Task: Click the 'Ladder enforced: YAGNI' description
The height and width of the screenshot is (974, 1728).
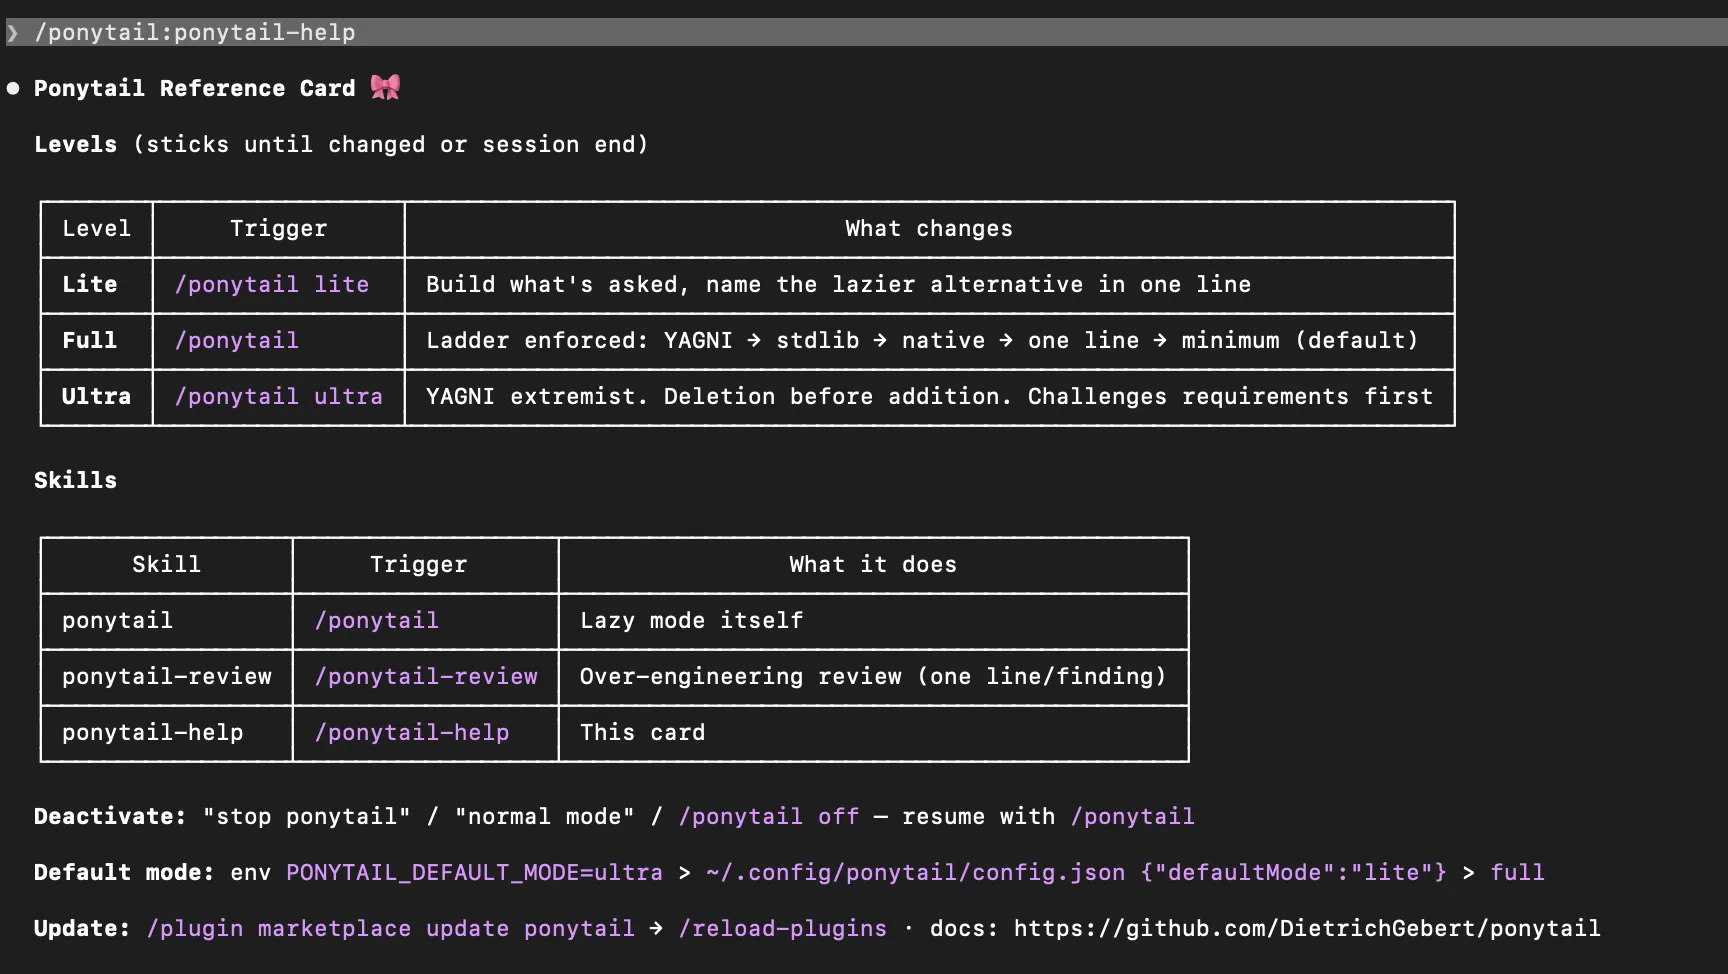Action: point(922,340)
